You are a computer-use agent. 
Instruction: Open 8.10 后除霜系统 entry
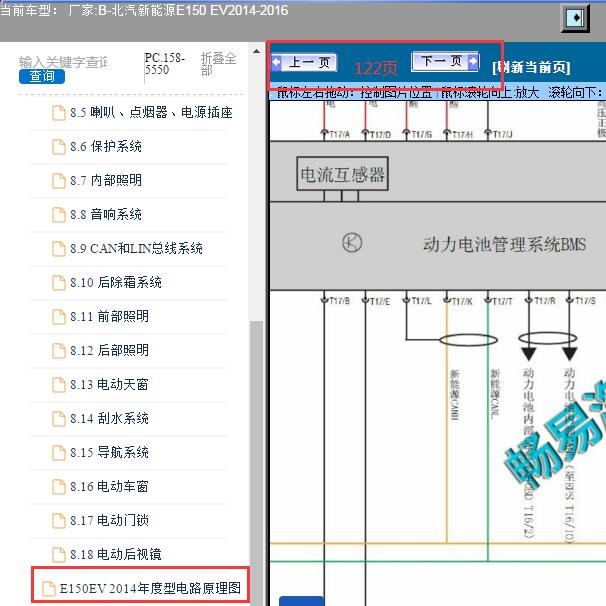(116, 283)
